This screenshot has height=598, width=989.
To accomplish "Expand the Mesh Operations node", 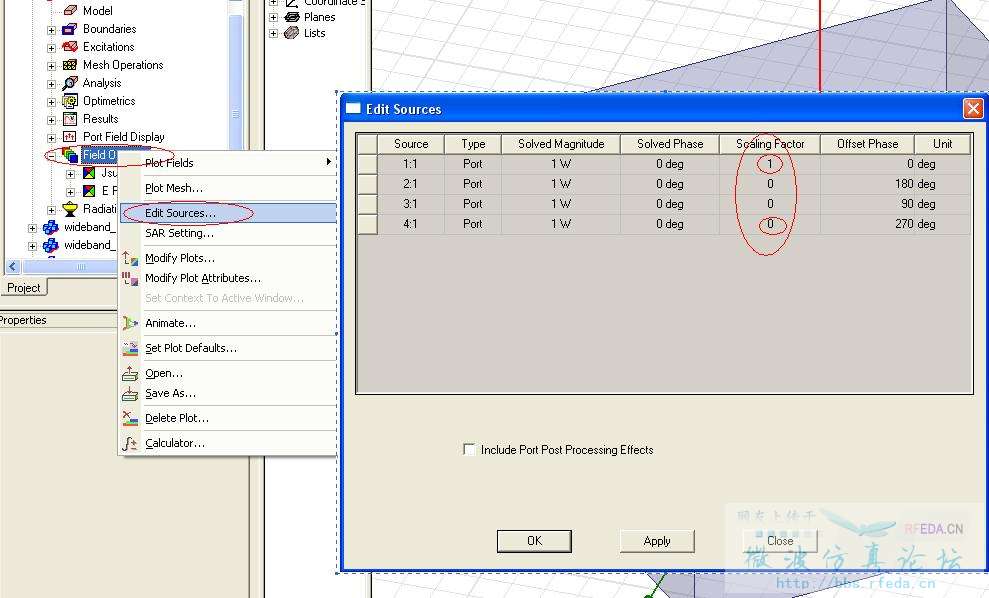I will point(52,66).
